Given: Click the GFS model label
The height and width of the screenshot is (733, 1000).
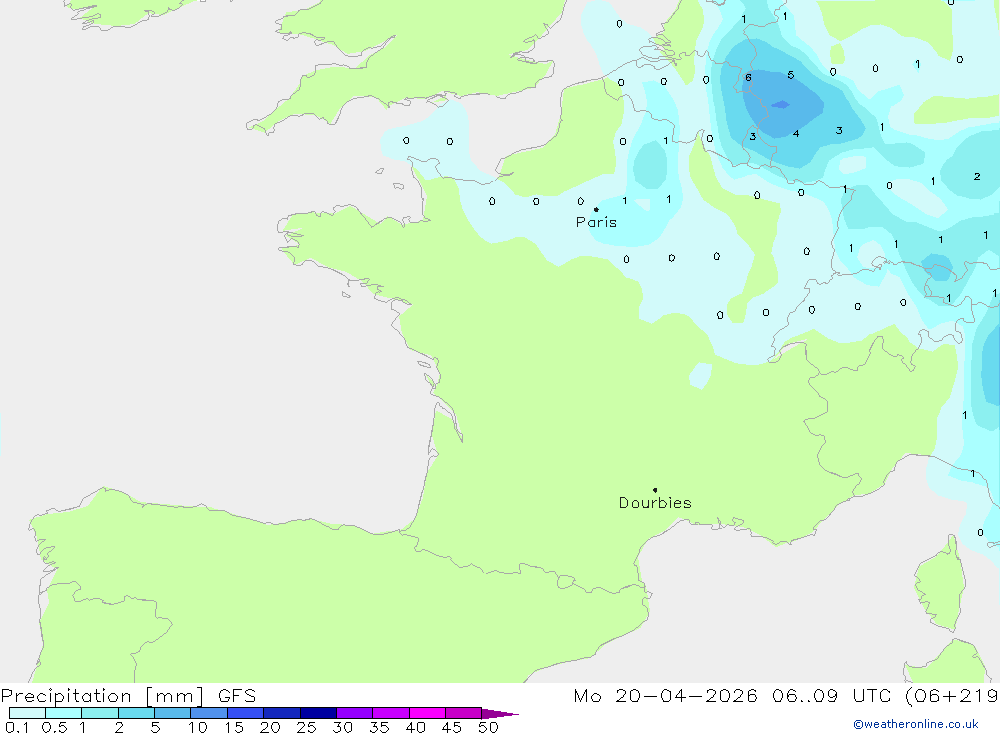Looking at the screenshot, I should [x=237, y=696].
